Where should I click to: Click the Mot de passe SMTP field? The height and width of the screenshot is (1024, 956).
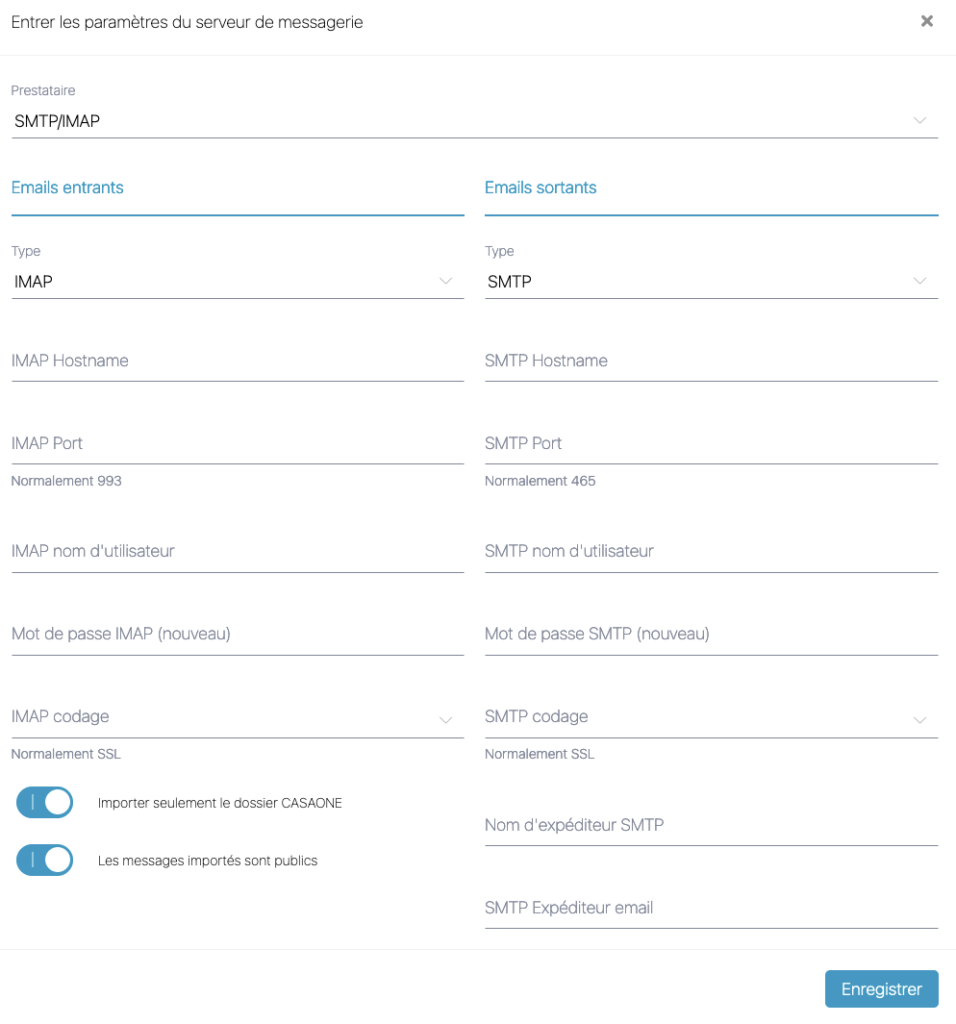(x=711, y=634)
